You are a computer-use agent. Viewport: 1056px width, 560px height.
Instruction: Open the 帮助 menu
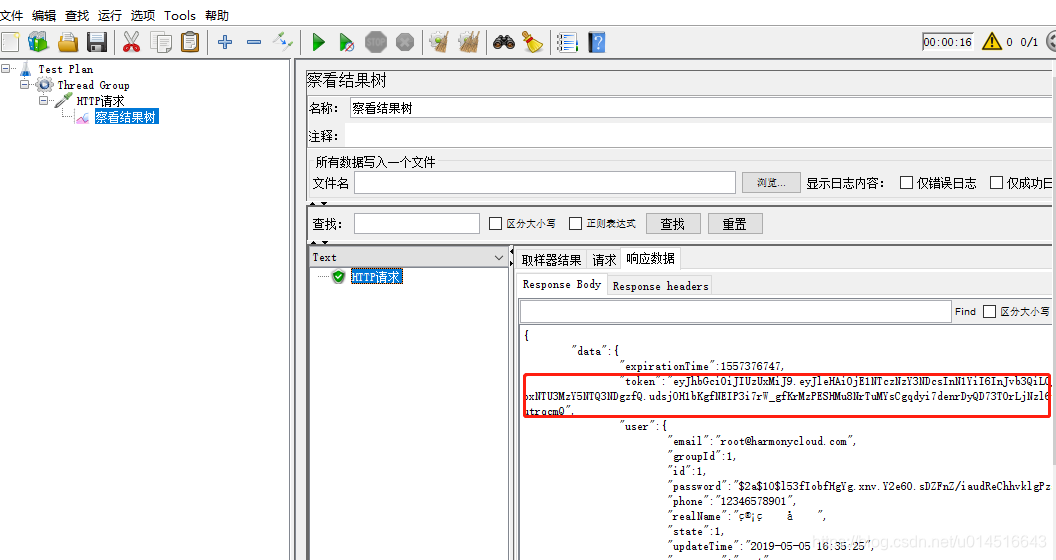[217, 15]
